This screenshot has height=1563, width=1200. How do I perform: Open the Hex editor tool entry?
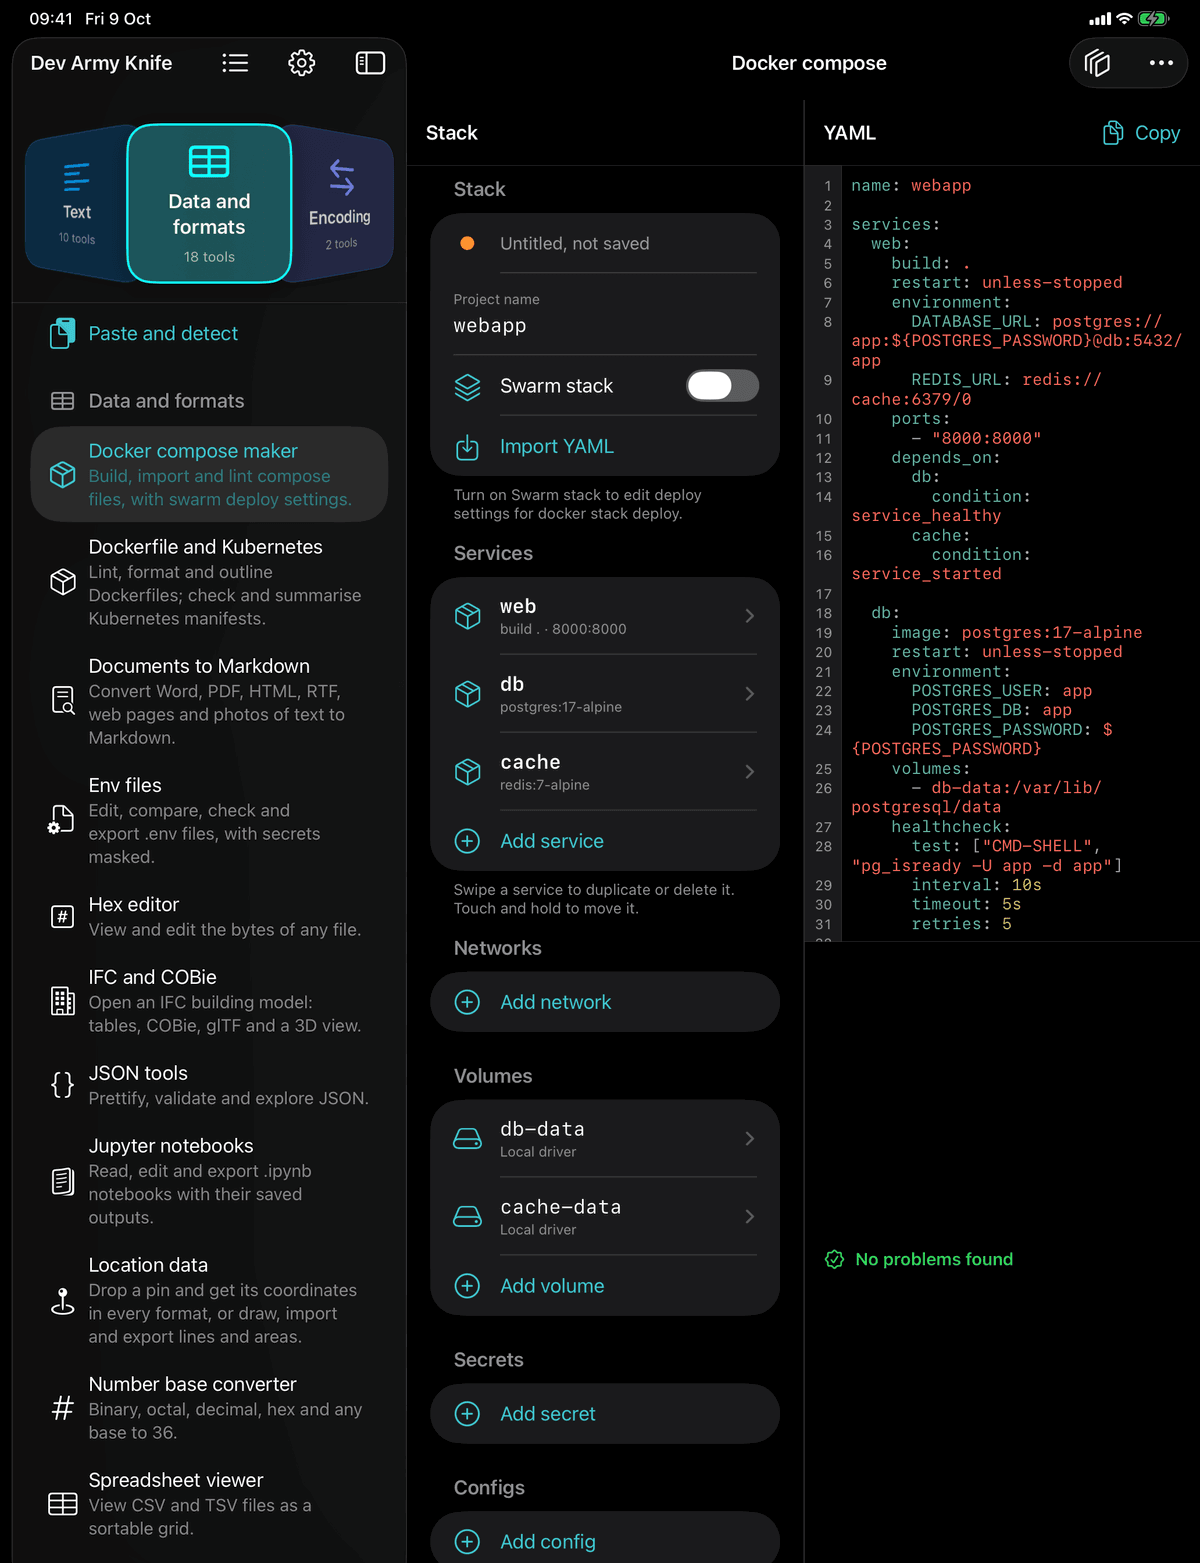[x=210, y=916]
